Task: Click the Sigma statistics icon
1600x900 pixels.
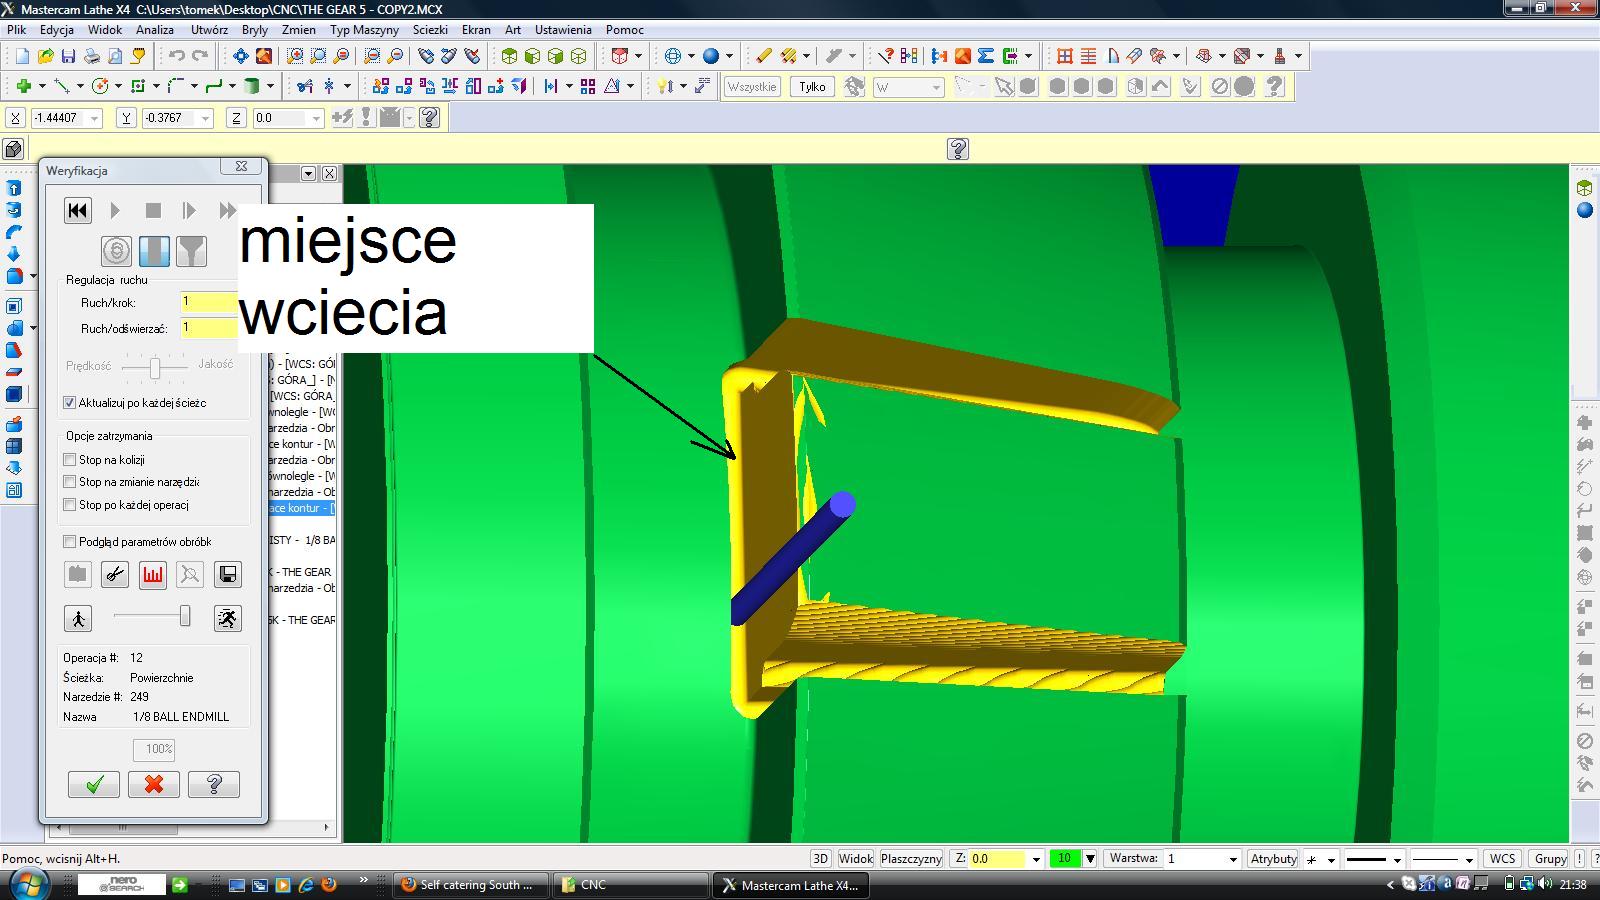Action: tap(986, 56)
